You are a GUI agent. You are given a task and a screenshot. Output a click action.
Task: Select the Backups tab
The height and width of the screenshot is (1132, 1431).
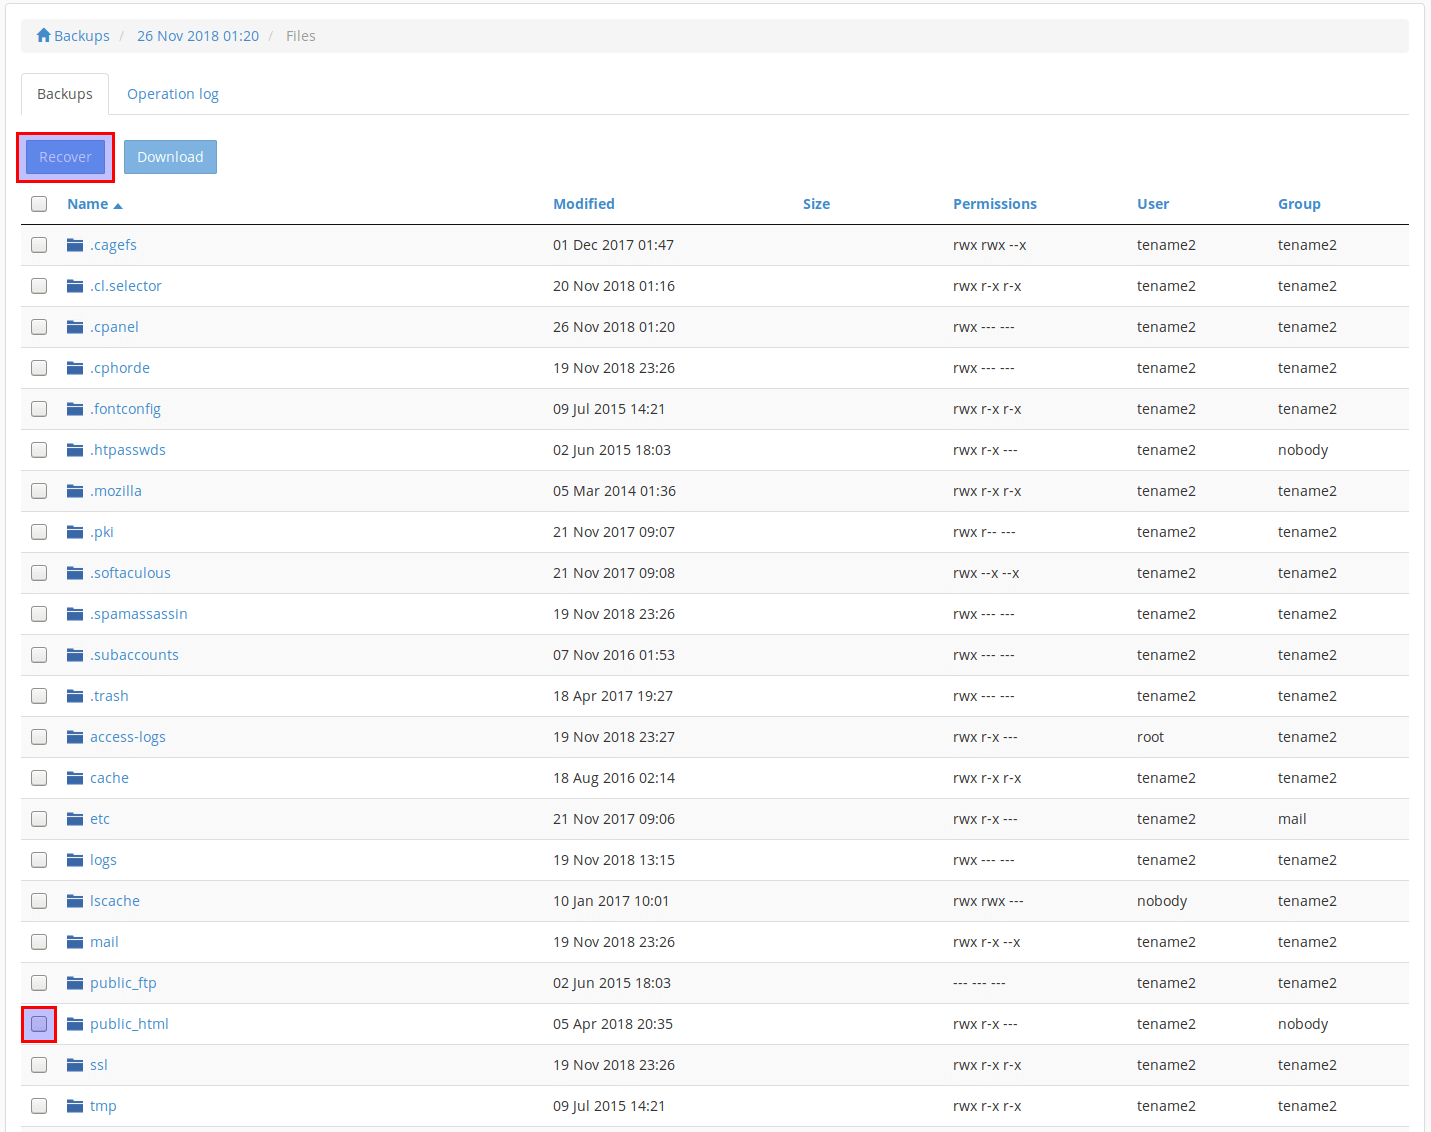tap(65, 94)
